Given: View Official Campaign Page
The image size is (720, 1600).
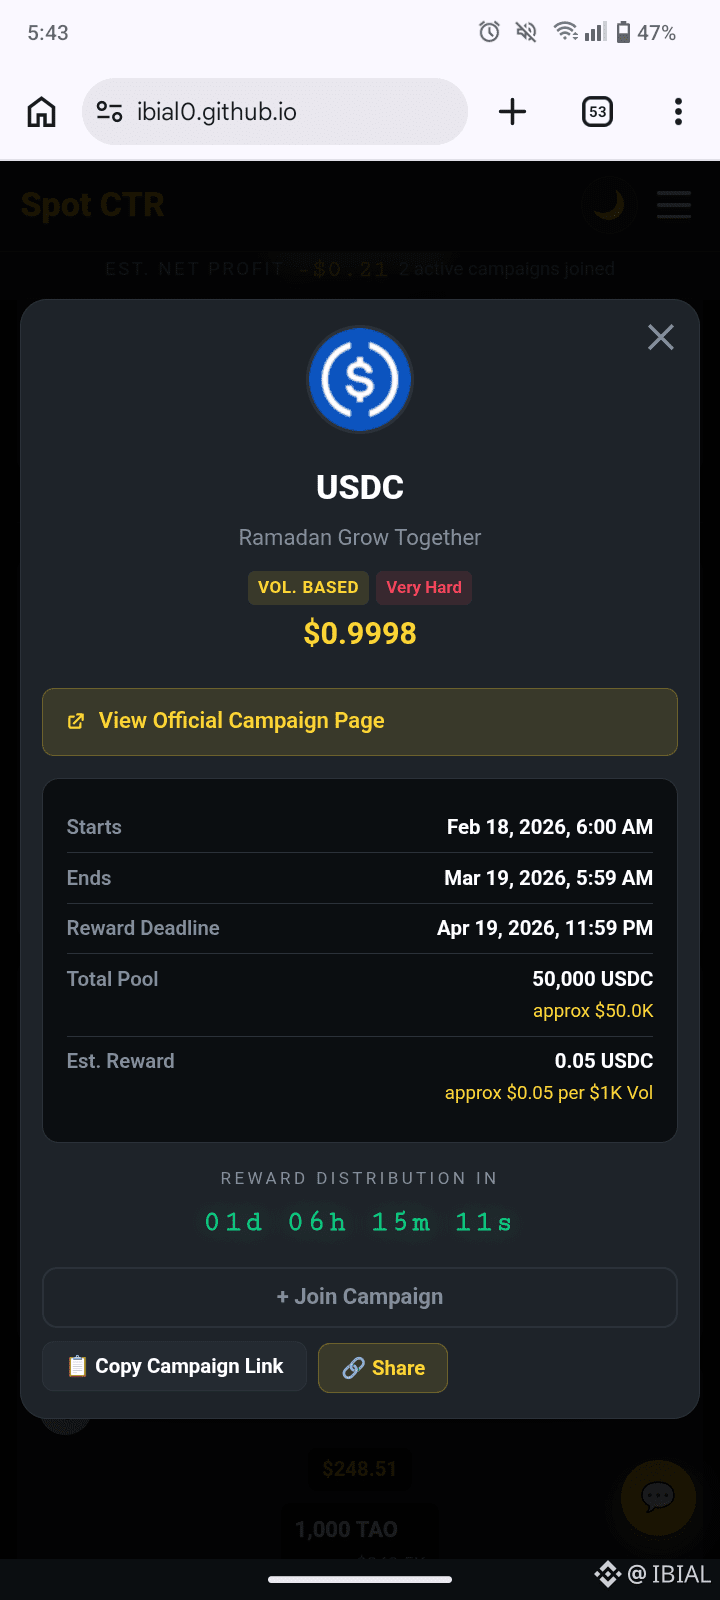Looking at the screenshot, I should point(360,721).
